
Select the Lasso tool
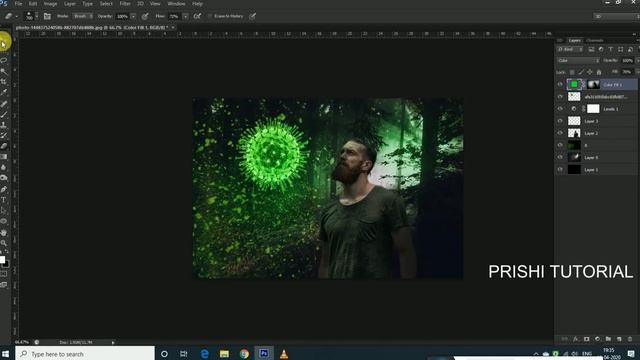coord(4,60)
